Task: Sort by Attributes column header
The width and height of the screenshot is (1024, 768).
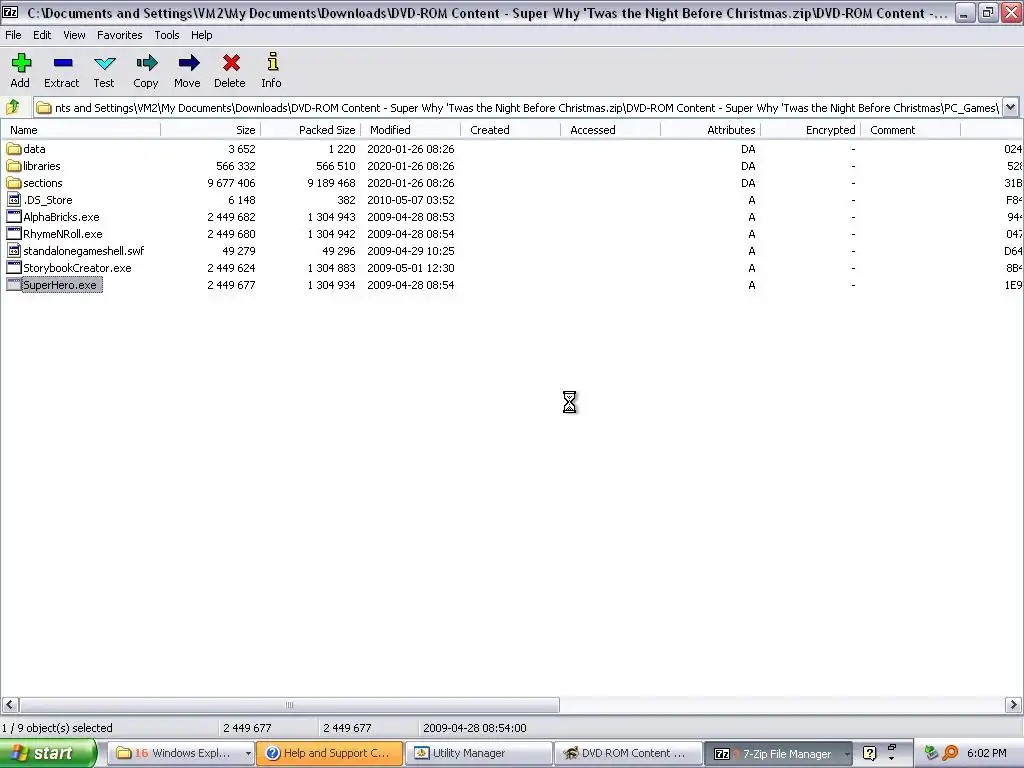Action: pos(710,130)
